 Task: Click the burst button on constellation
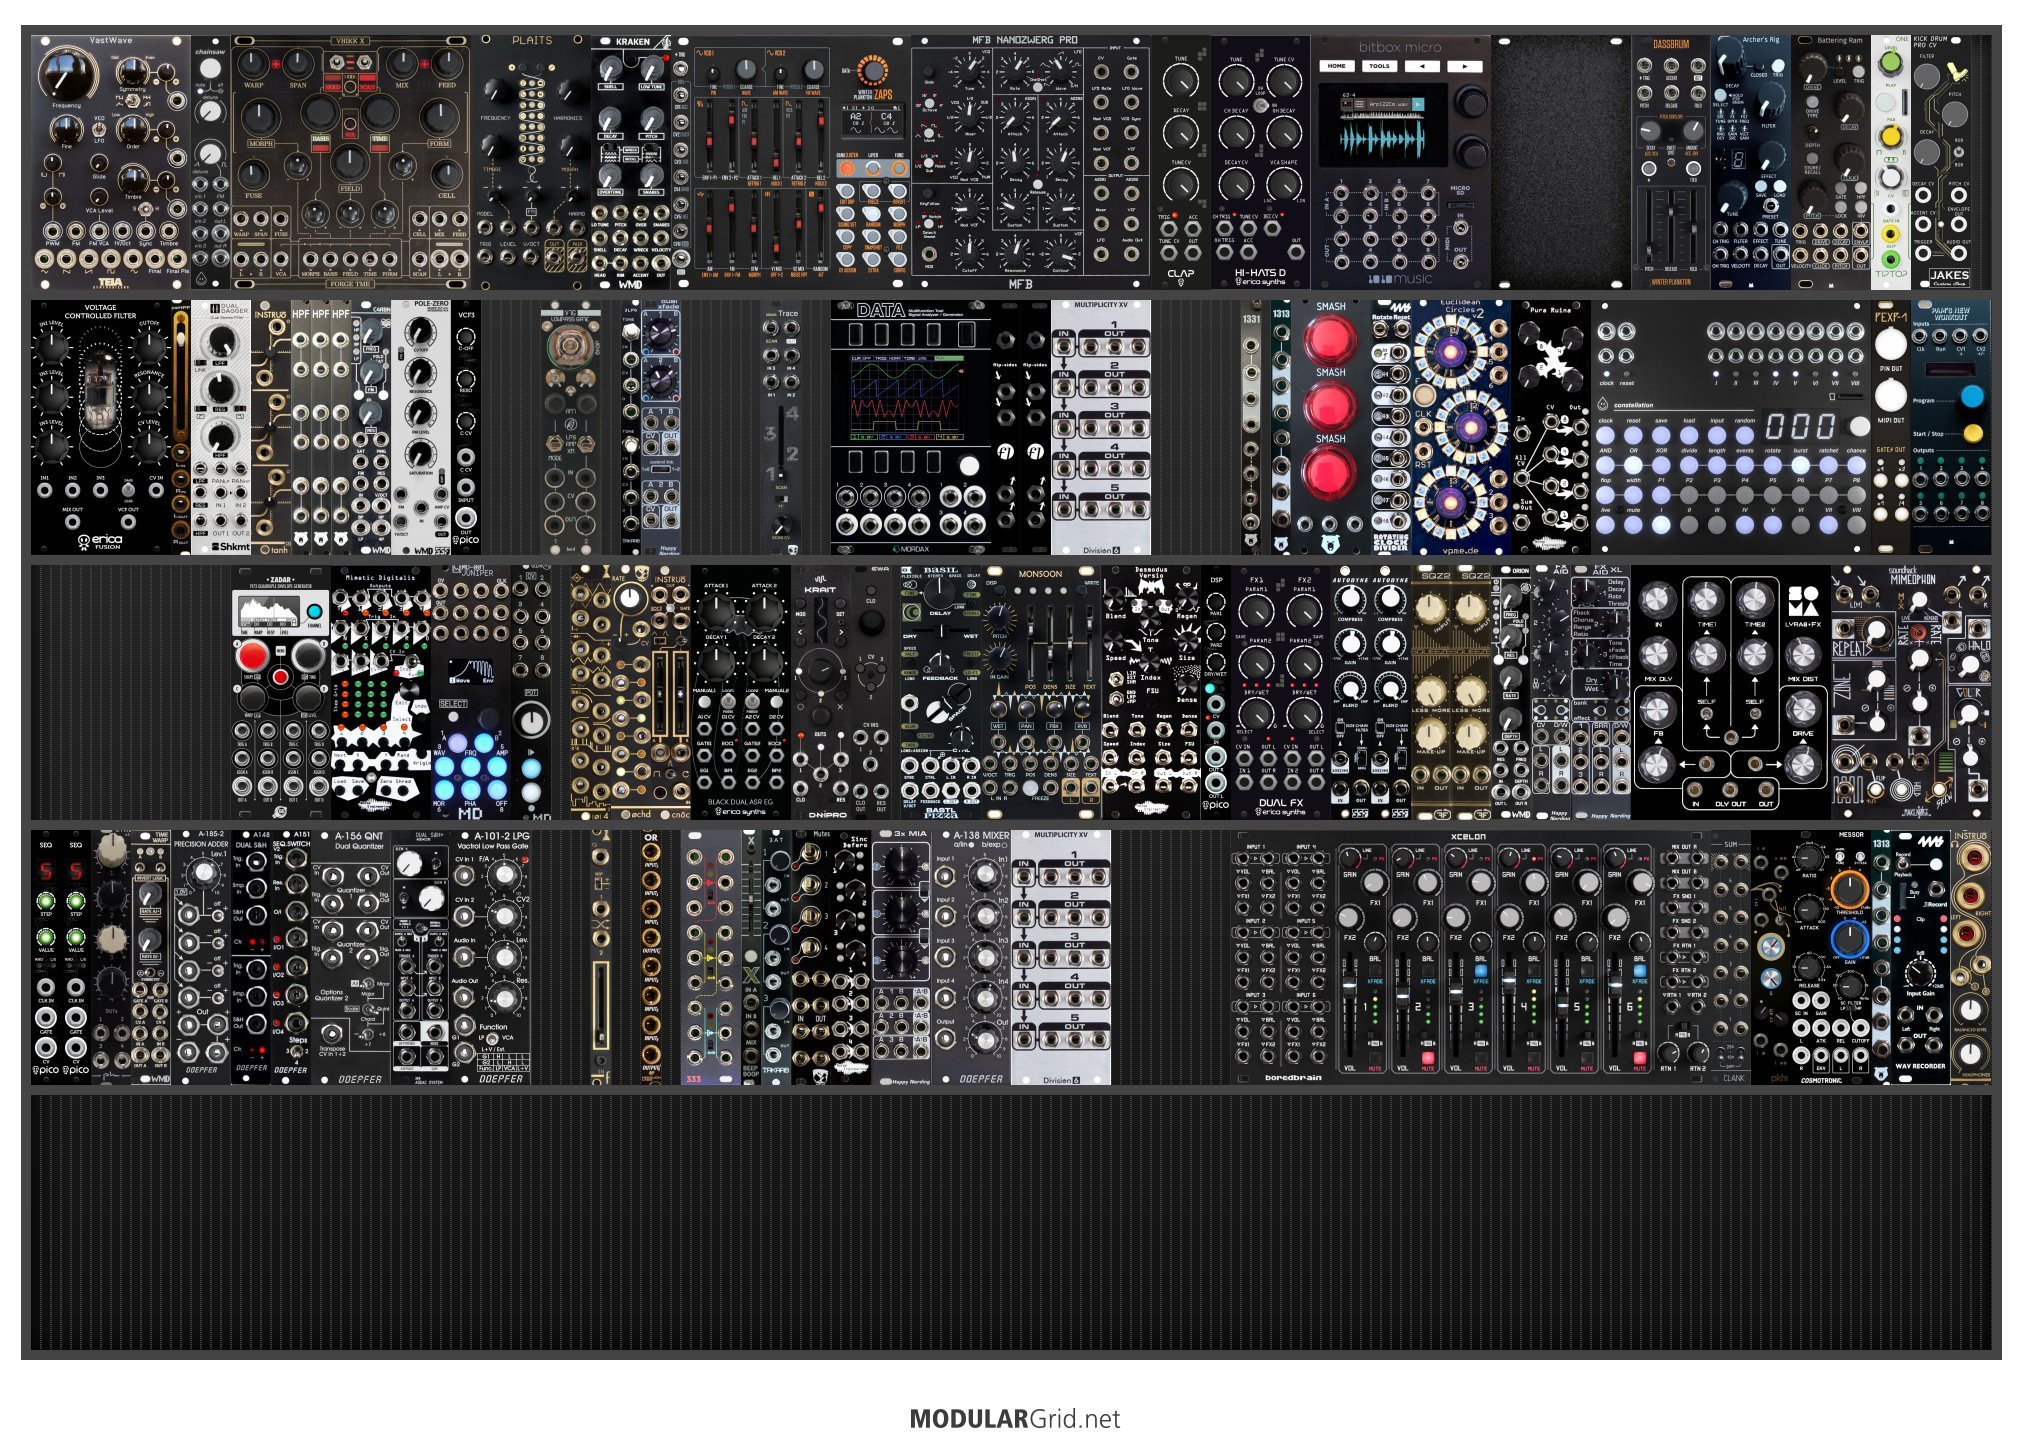(1801, 465)
